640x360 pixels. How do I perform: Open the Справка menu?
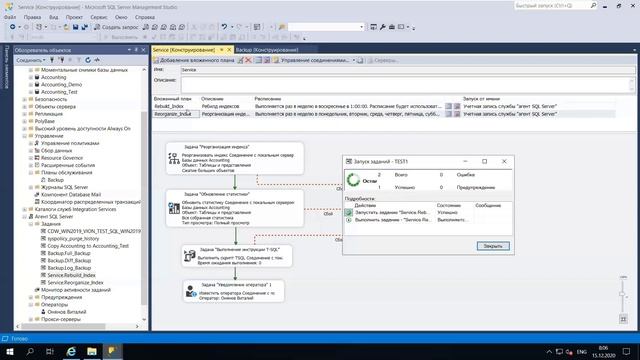coord(144,17)
